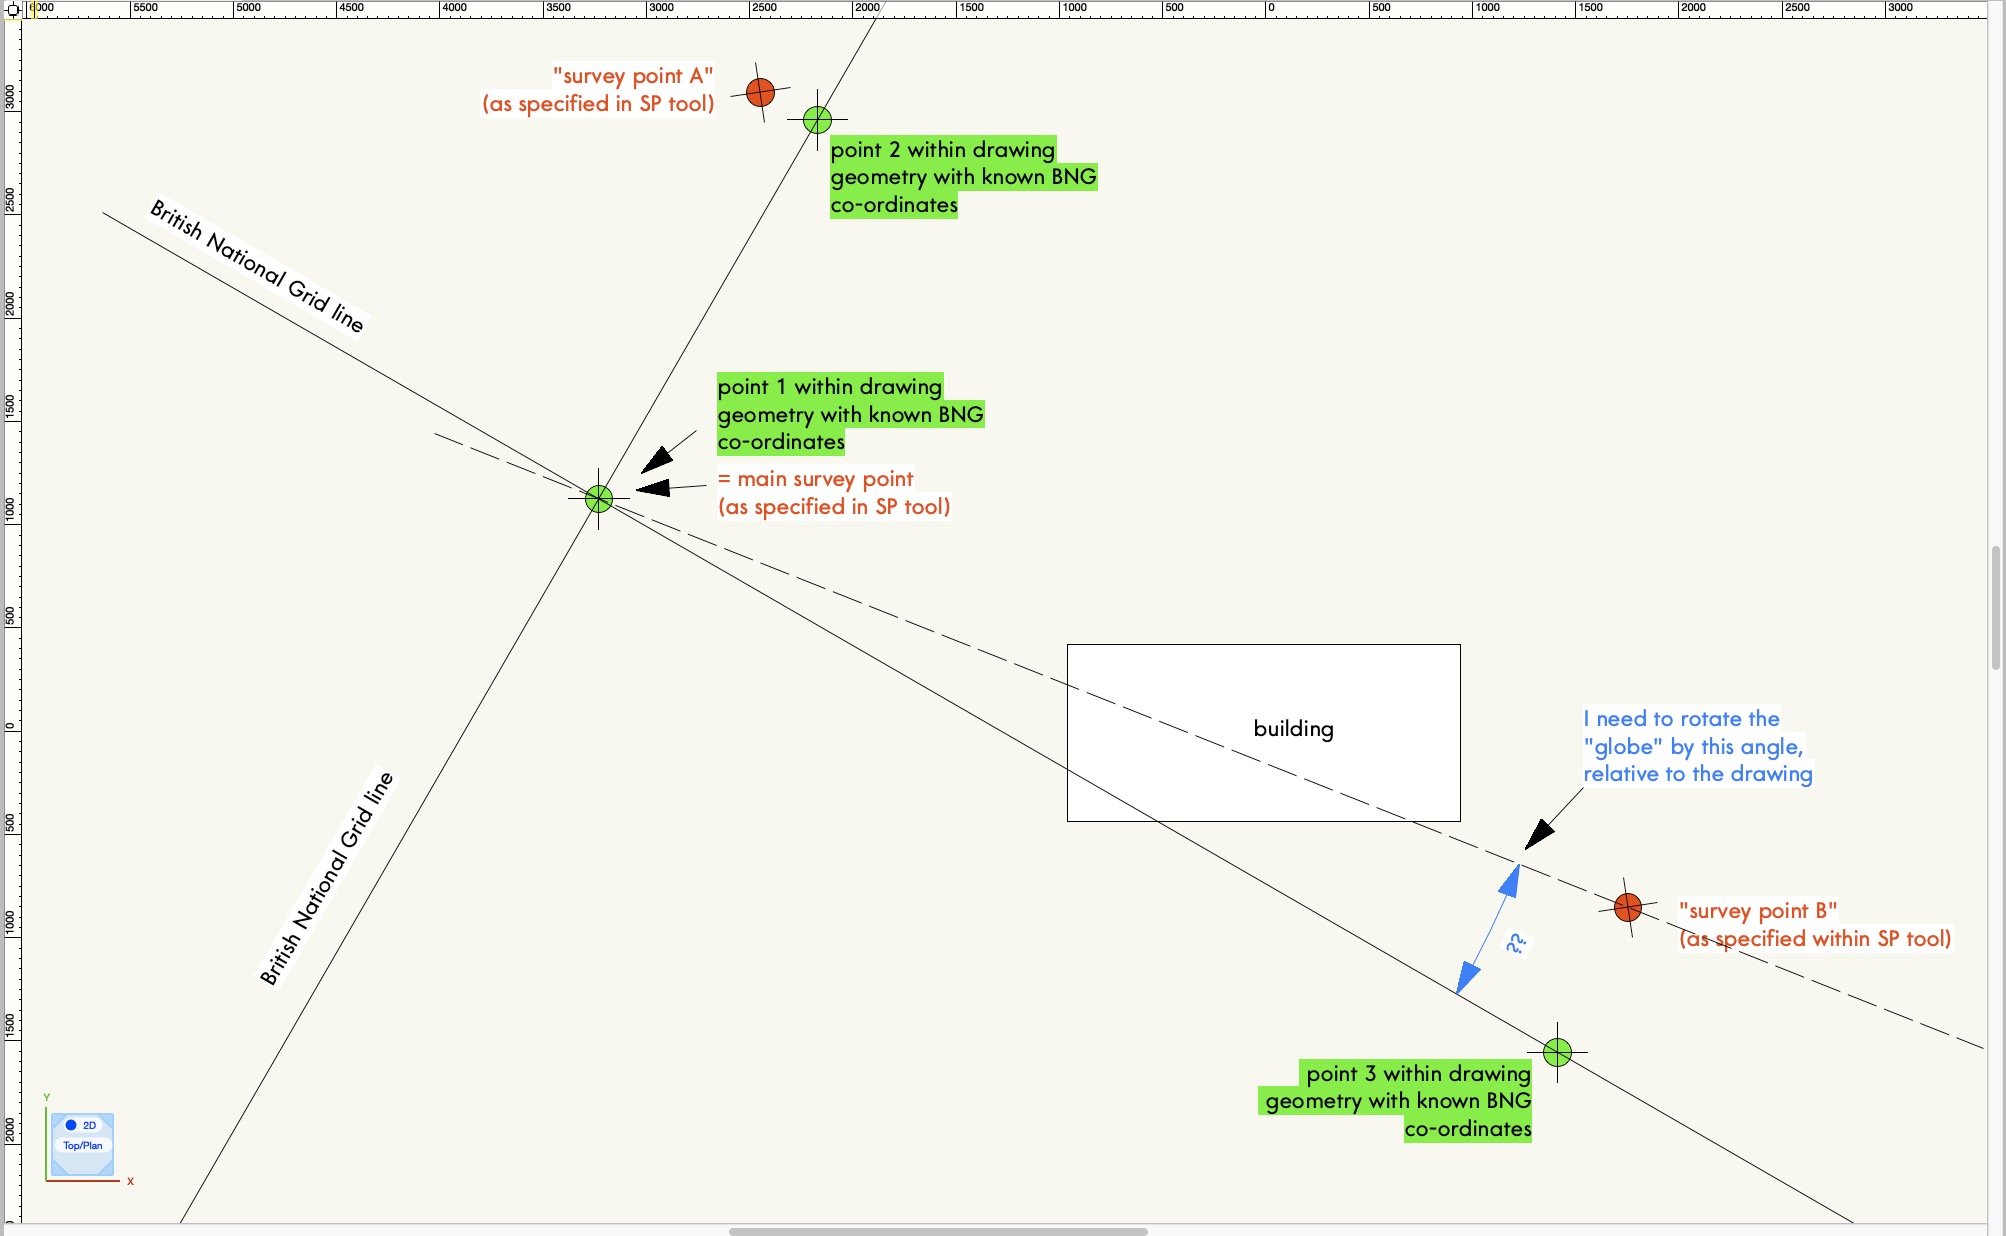Click the green point 3 crosshair marker
The image size is (2006, 1236).
pyautogui.click(x=1558, y=1051)
